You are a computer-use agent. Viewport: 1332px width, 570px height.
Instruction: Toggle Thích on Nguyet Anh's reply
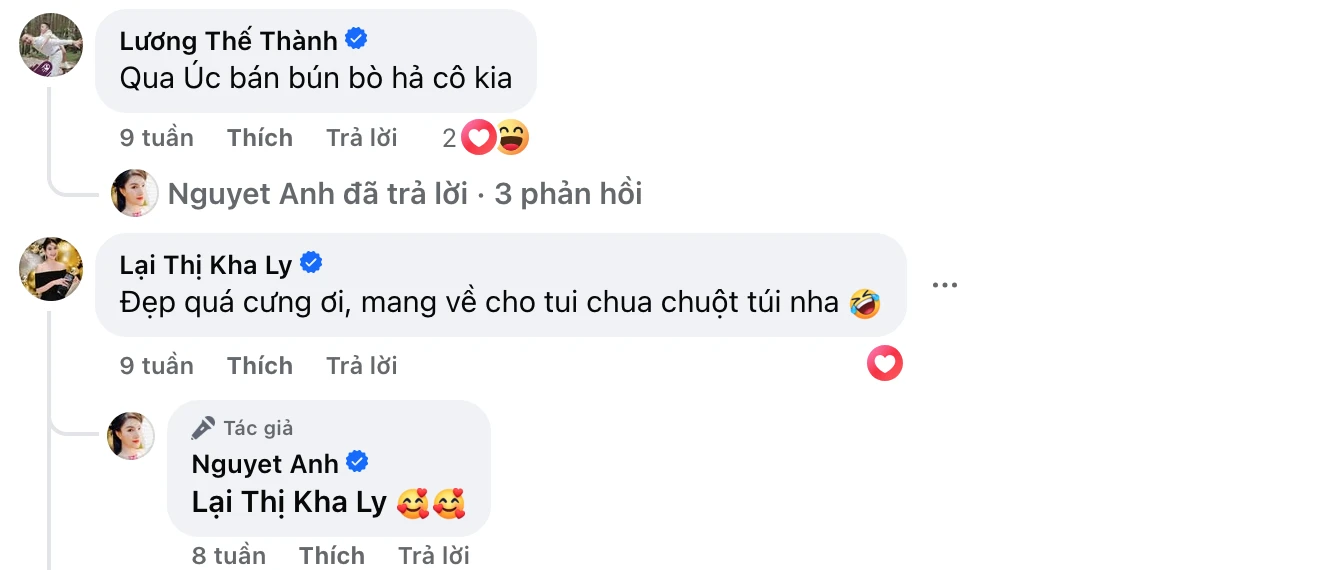click(332, 555)
